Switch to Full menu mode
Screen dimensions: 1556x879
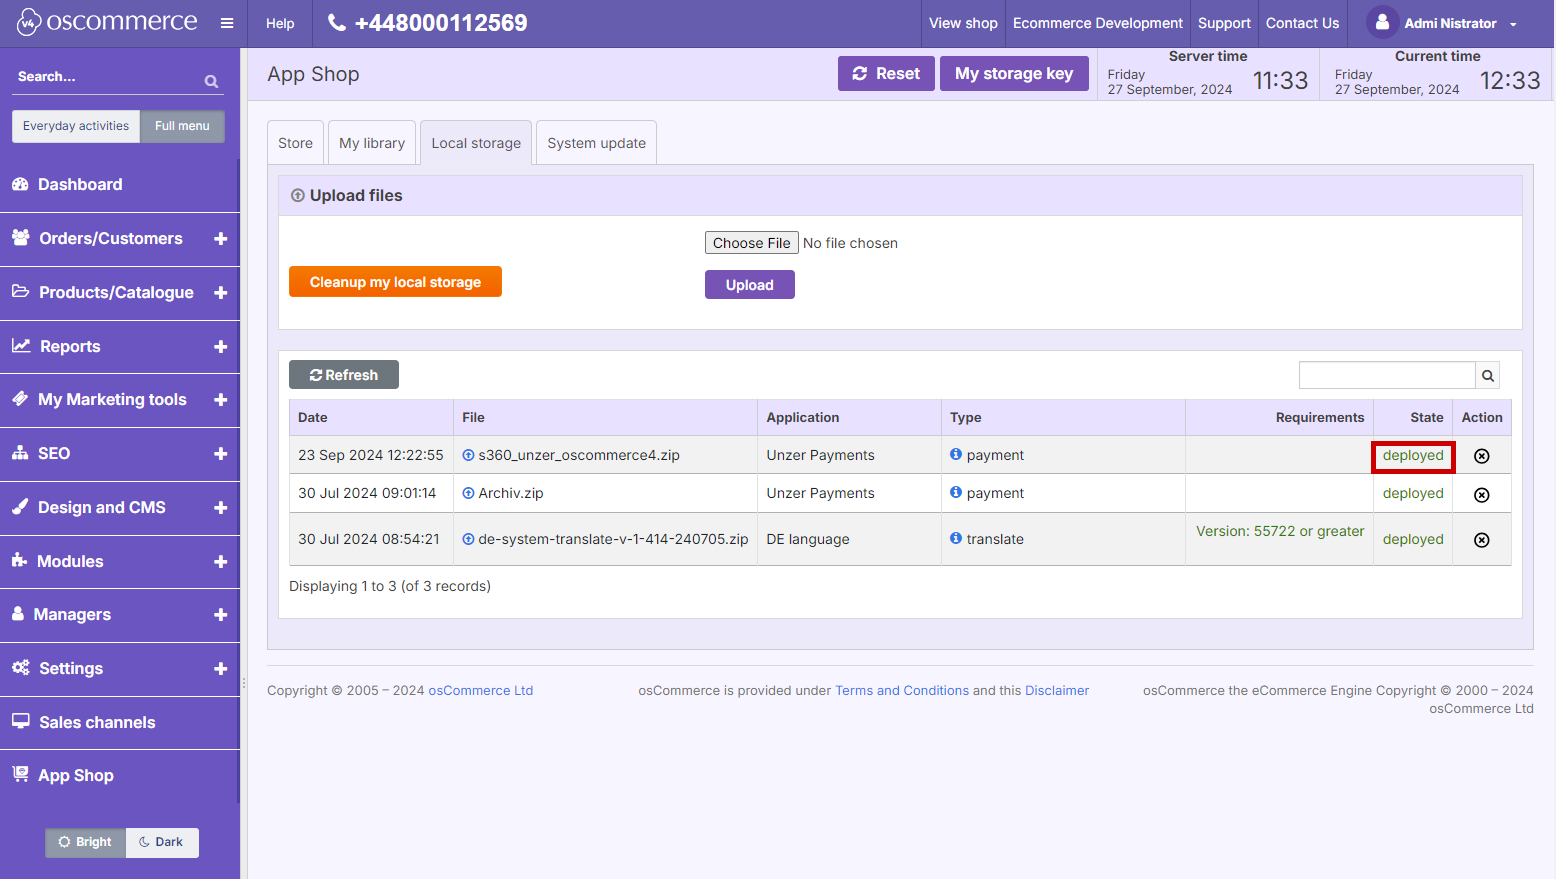click(182, 126)
